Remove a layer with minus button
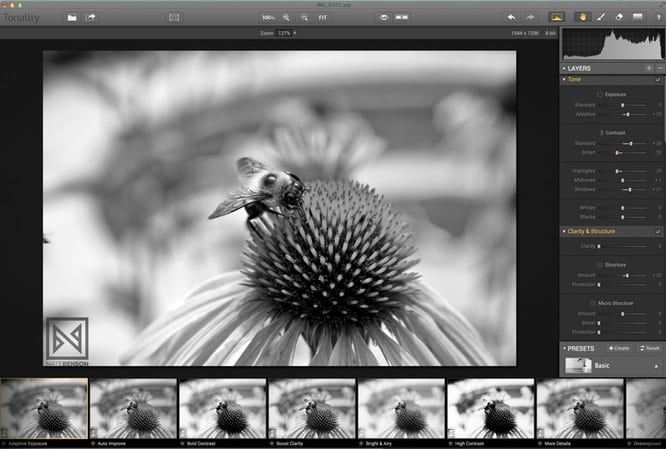This screenshot has height=449, width=666. [660, 68]
